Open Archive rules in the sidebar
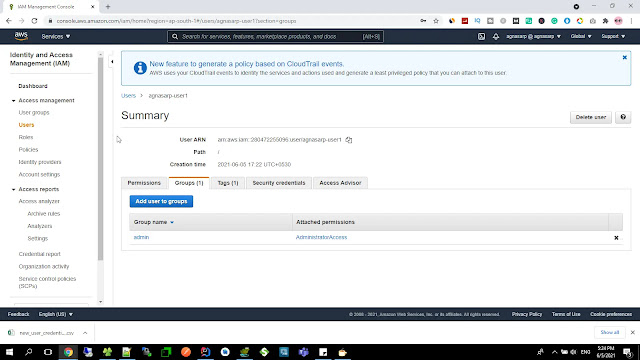 (x=43, y=213)
